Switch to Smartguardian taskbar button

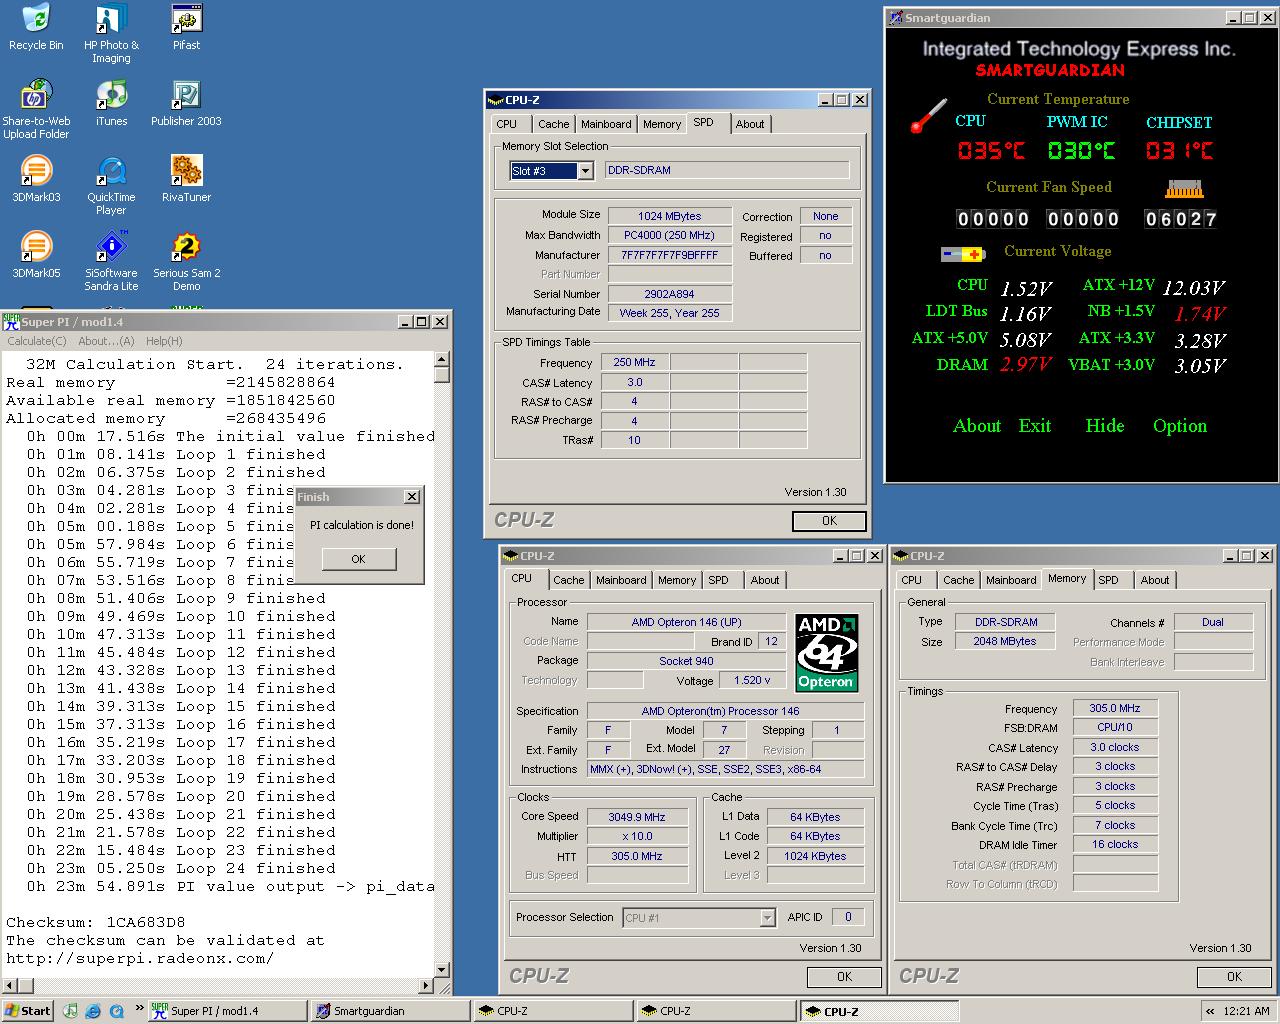[x=390, y=1011]
